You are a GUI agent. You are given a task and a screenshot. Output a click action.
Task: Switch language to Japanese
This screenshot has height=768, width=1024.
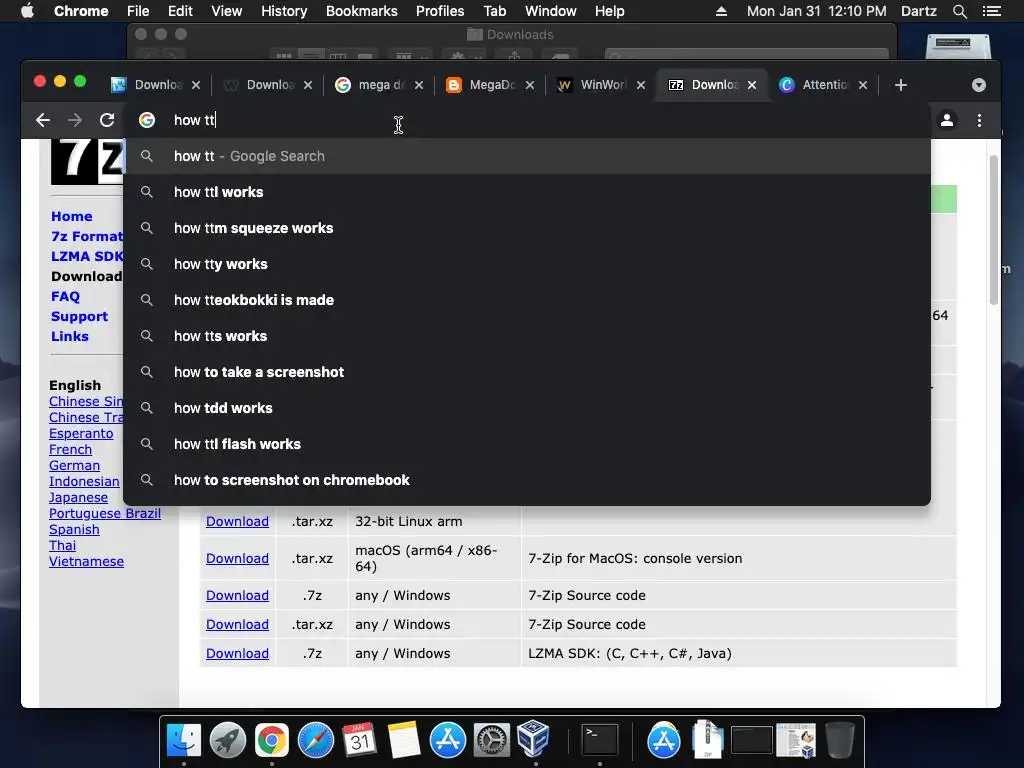(x=78, y=498)
